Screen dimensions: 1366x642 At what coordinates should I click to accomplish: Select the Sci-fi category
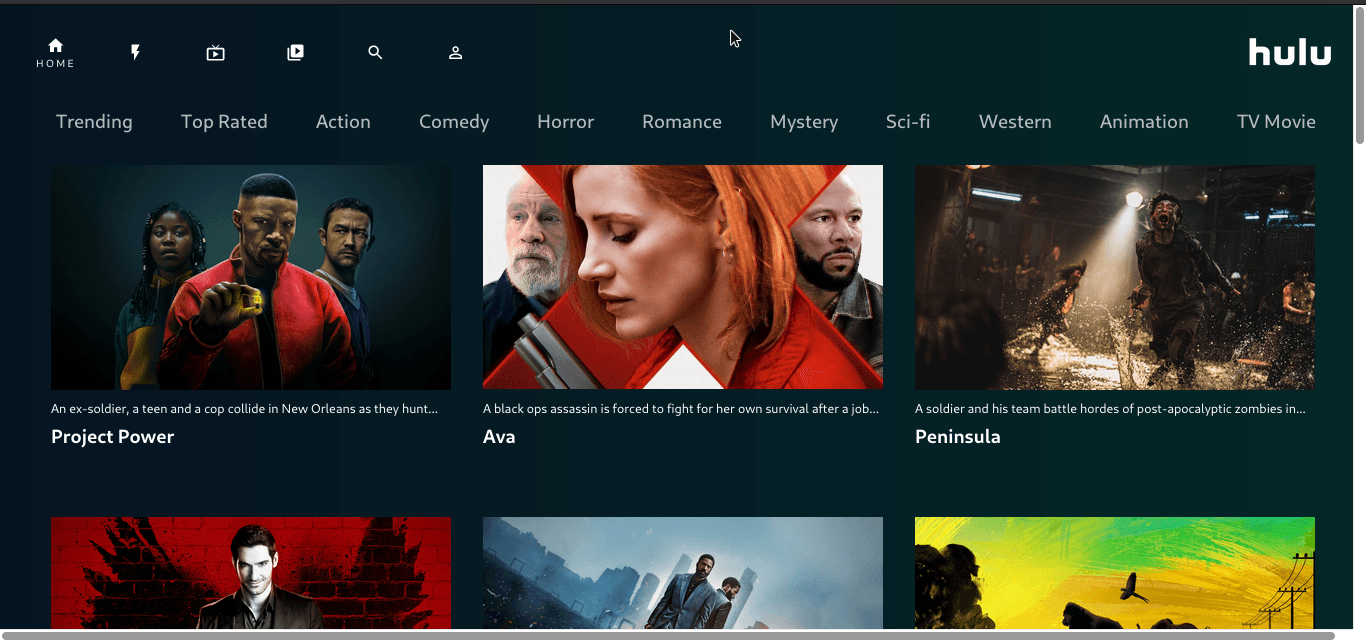[908, 122]
